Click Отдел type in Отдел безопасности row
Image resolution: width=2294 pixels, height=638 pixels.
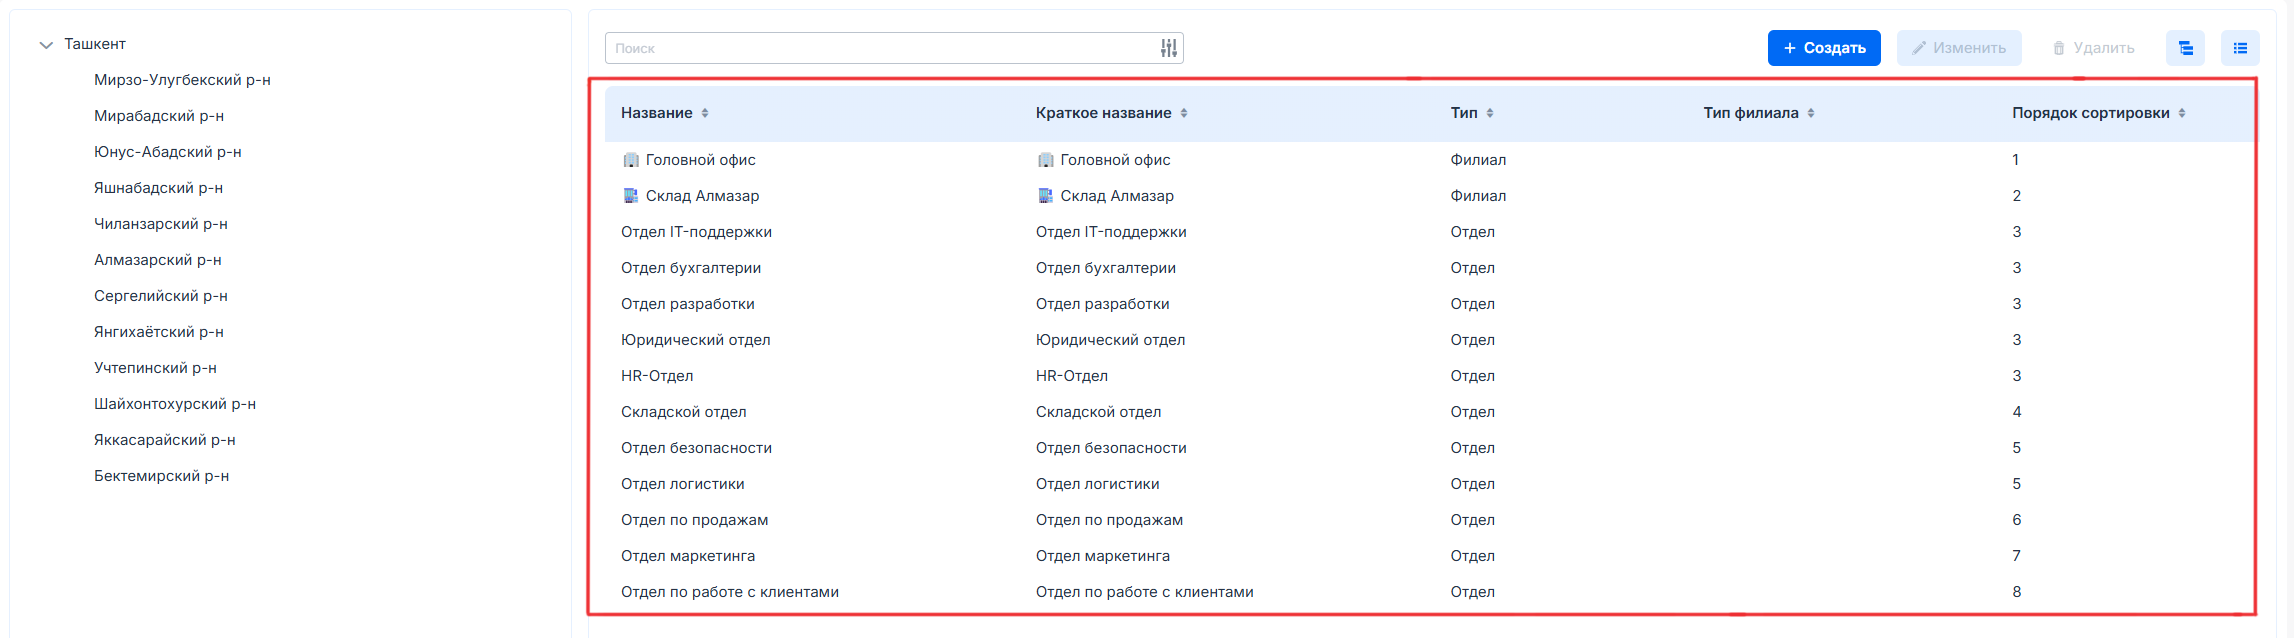[x=1473, y=448]
